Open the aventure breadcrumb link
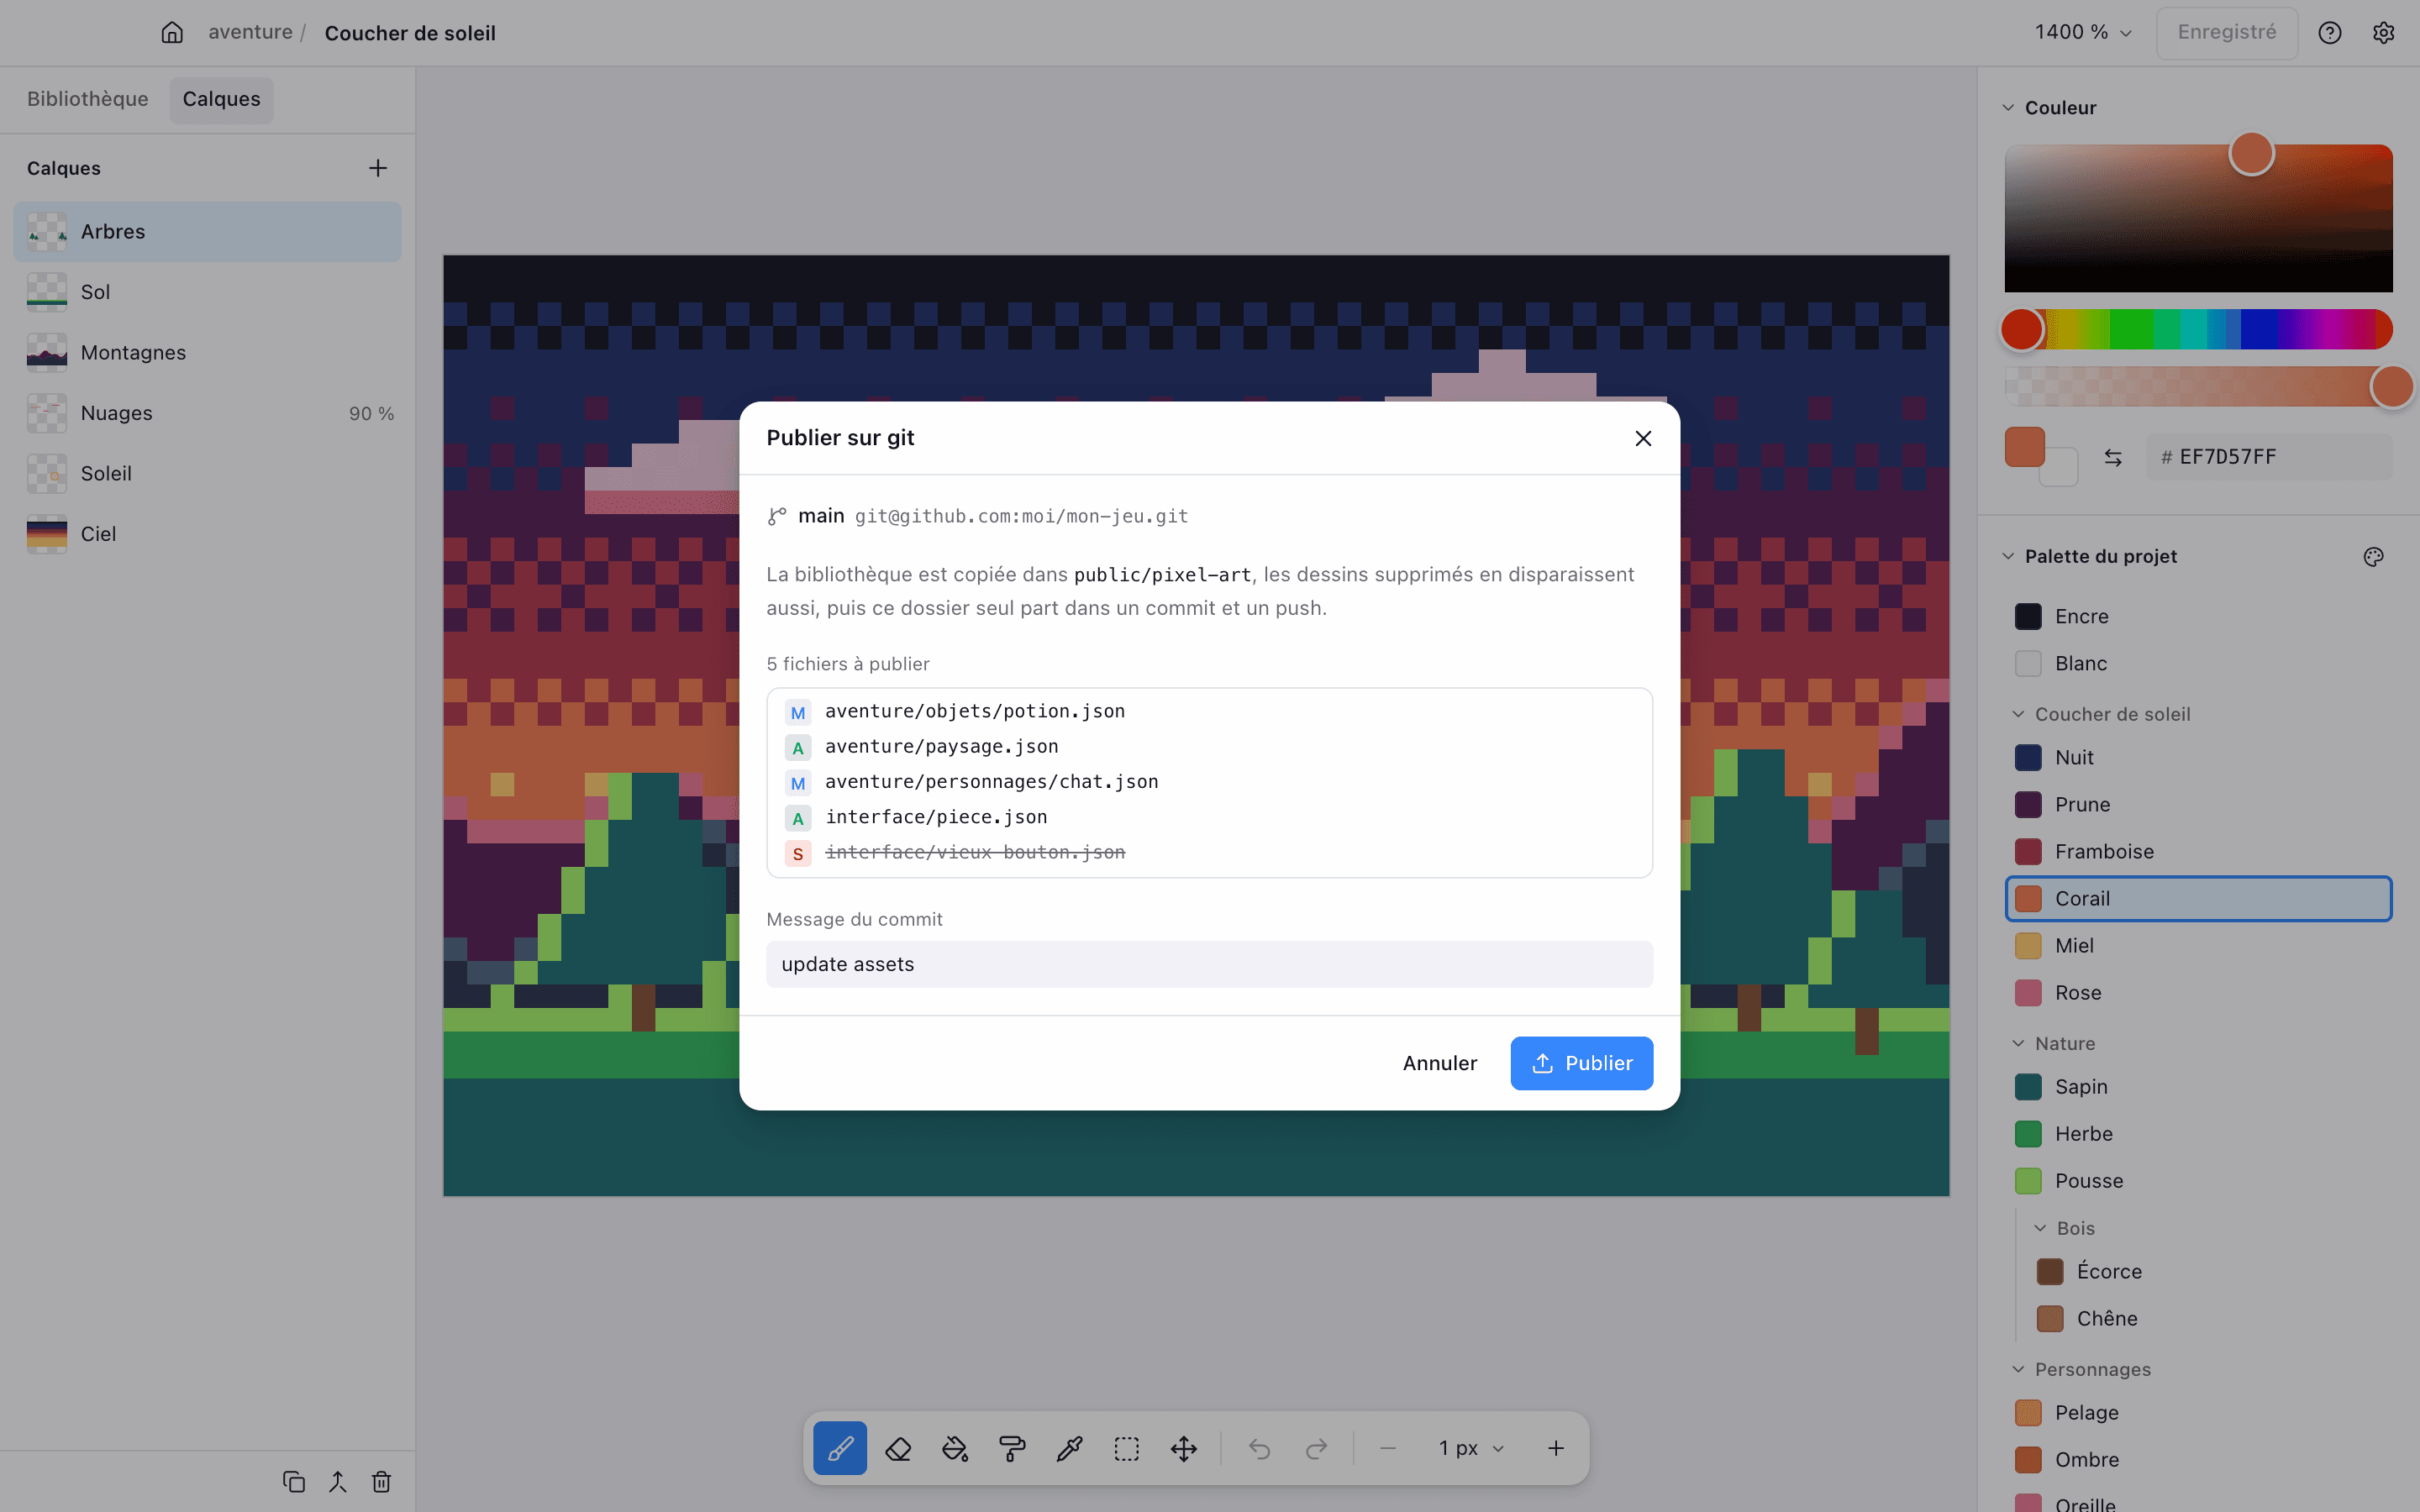 pyautogui.click(x=250, y=32)
